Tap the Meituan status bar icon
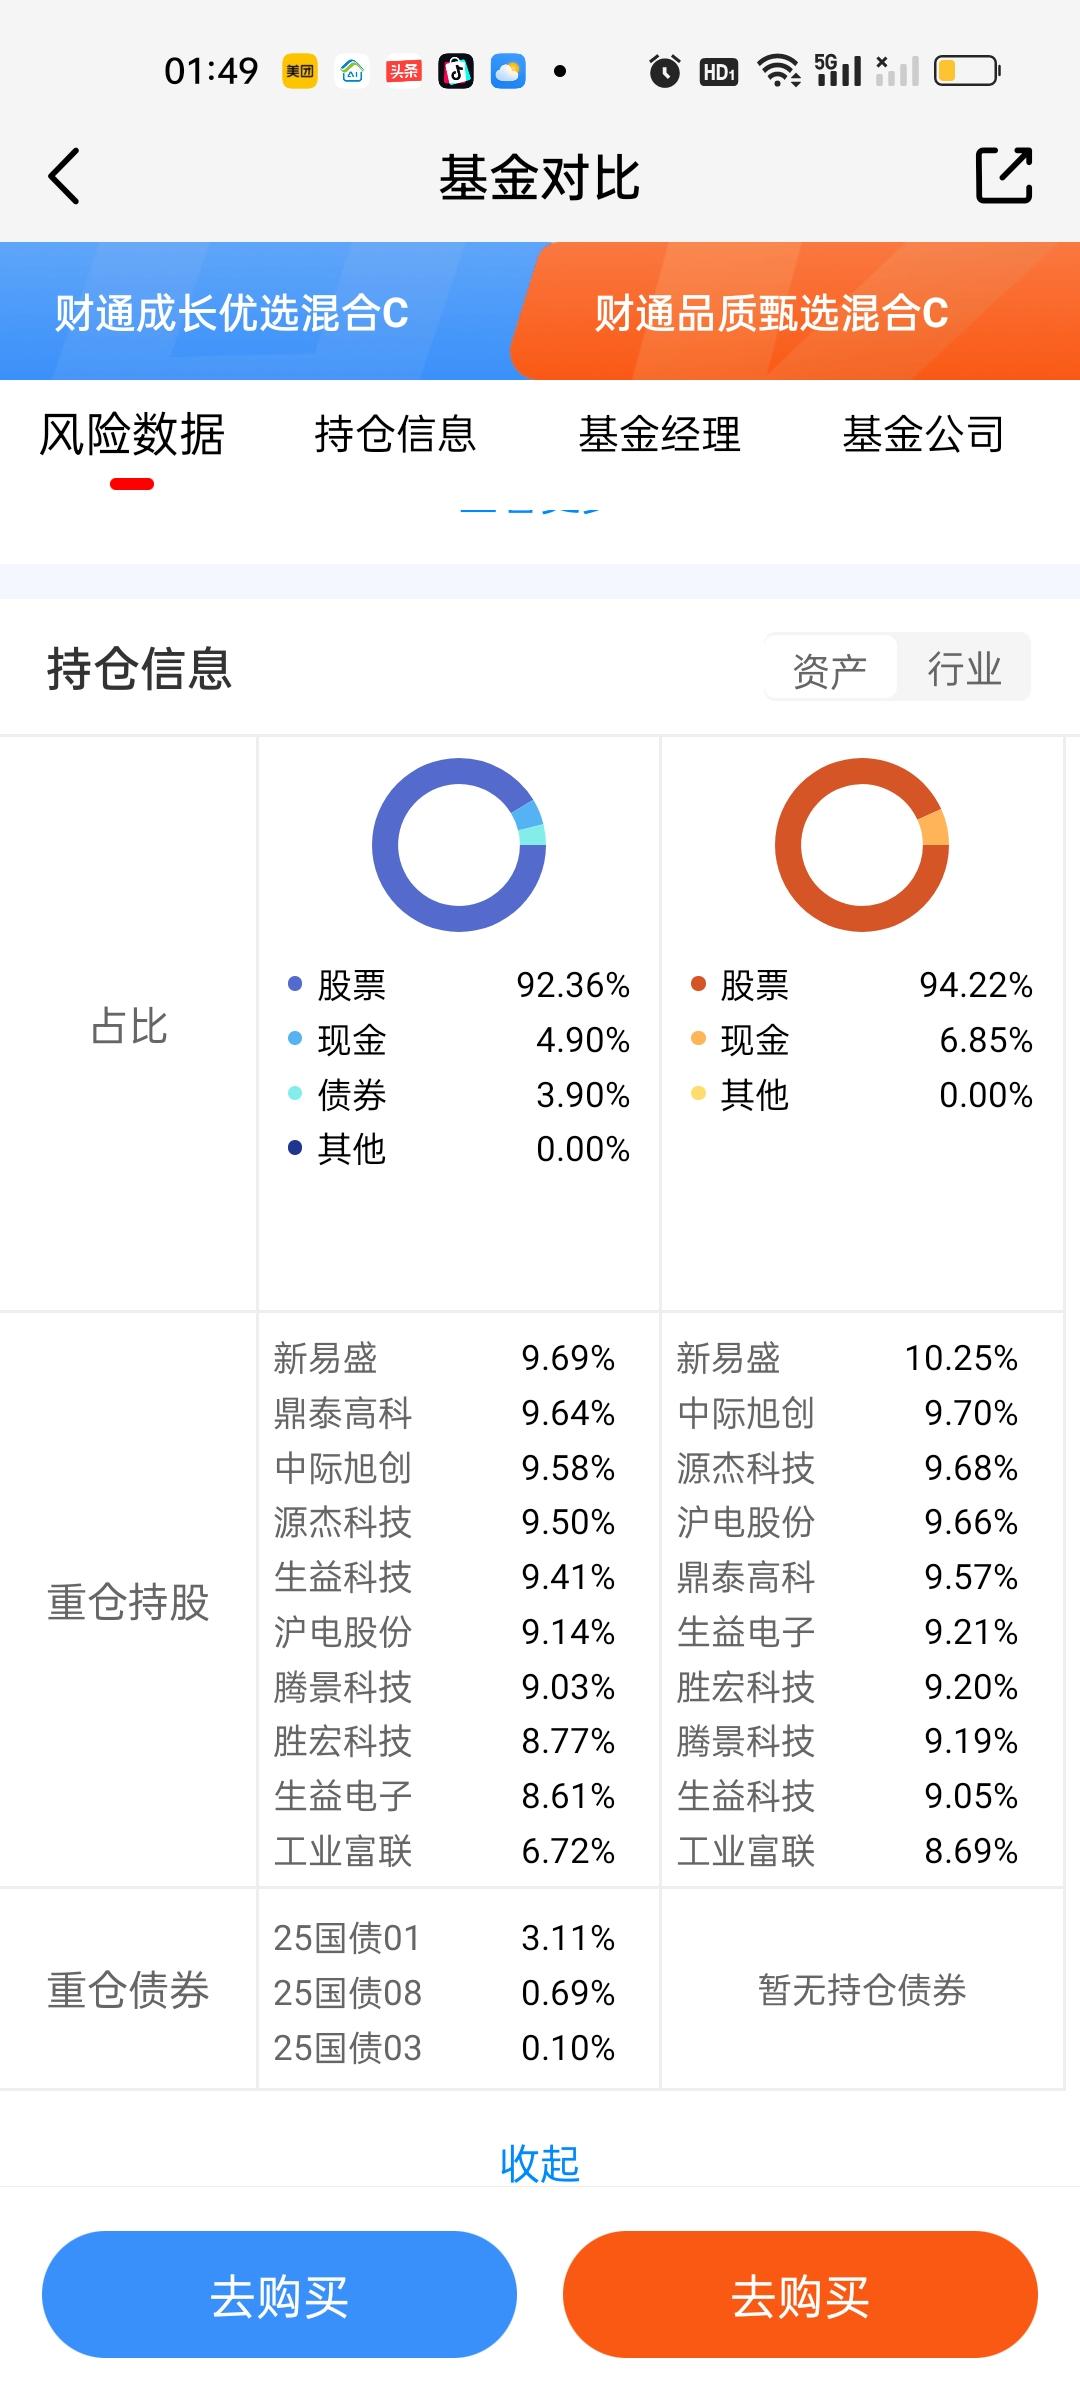Screen dimensions: 1080x2400 click(x=299, y=71)
